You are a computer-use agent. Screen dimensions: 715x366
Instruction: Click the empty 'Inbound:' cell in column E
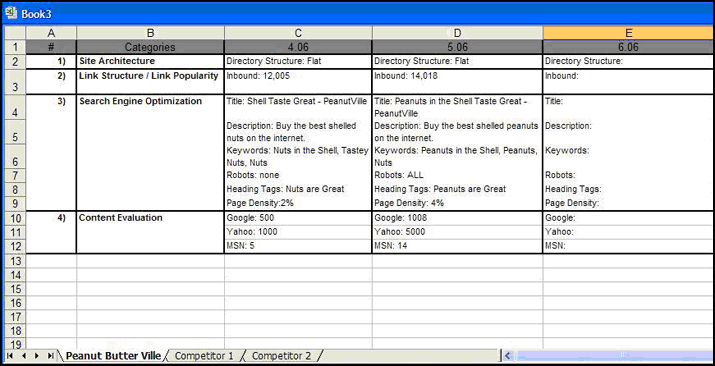[629, 82]
